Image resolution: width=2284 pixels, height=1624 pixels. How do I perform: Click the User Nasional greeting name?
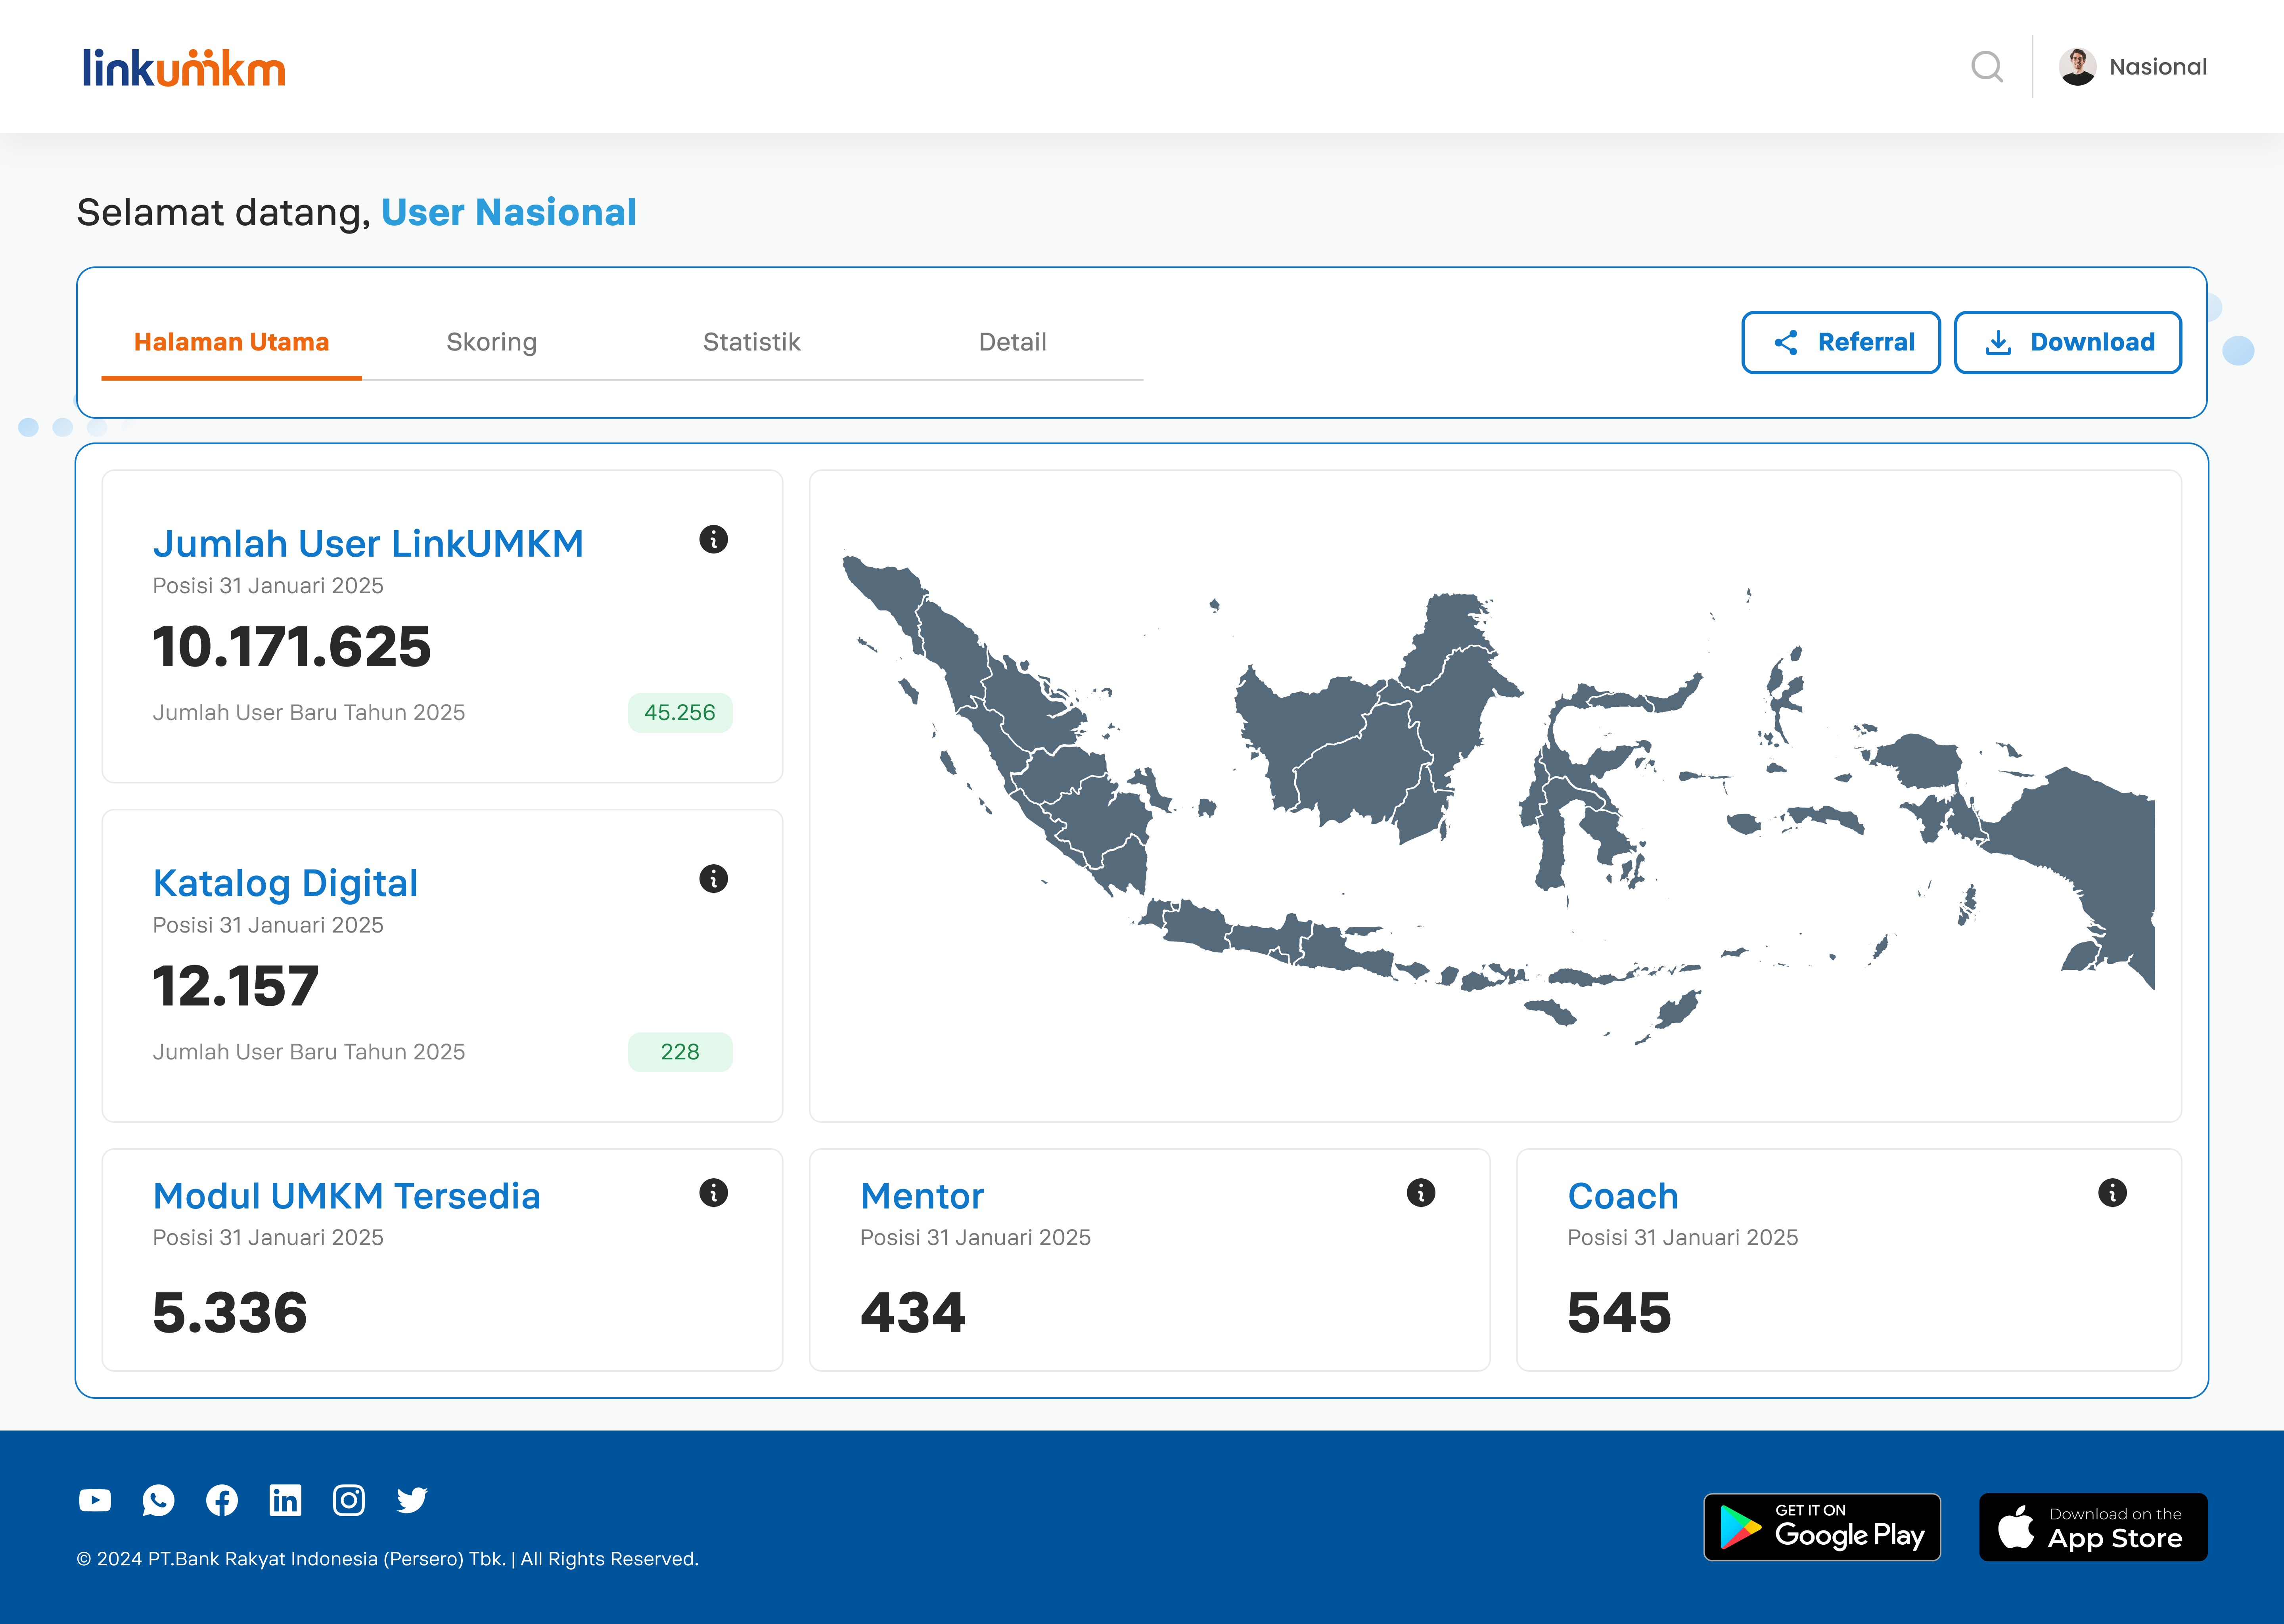pyautogui.click(x=509, y=212)
